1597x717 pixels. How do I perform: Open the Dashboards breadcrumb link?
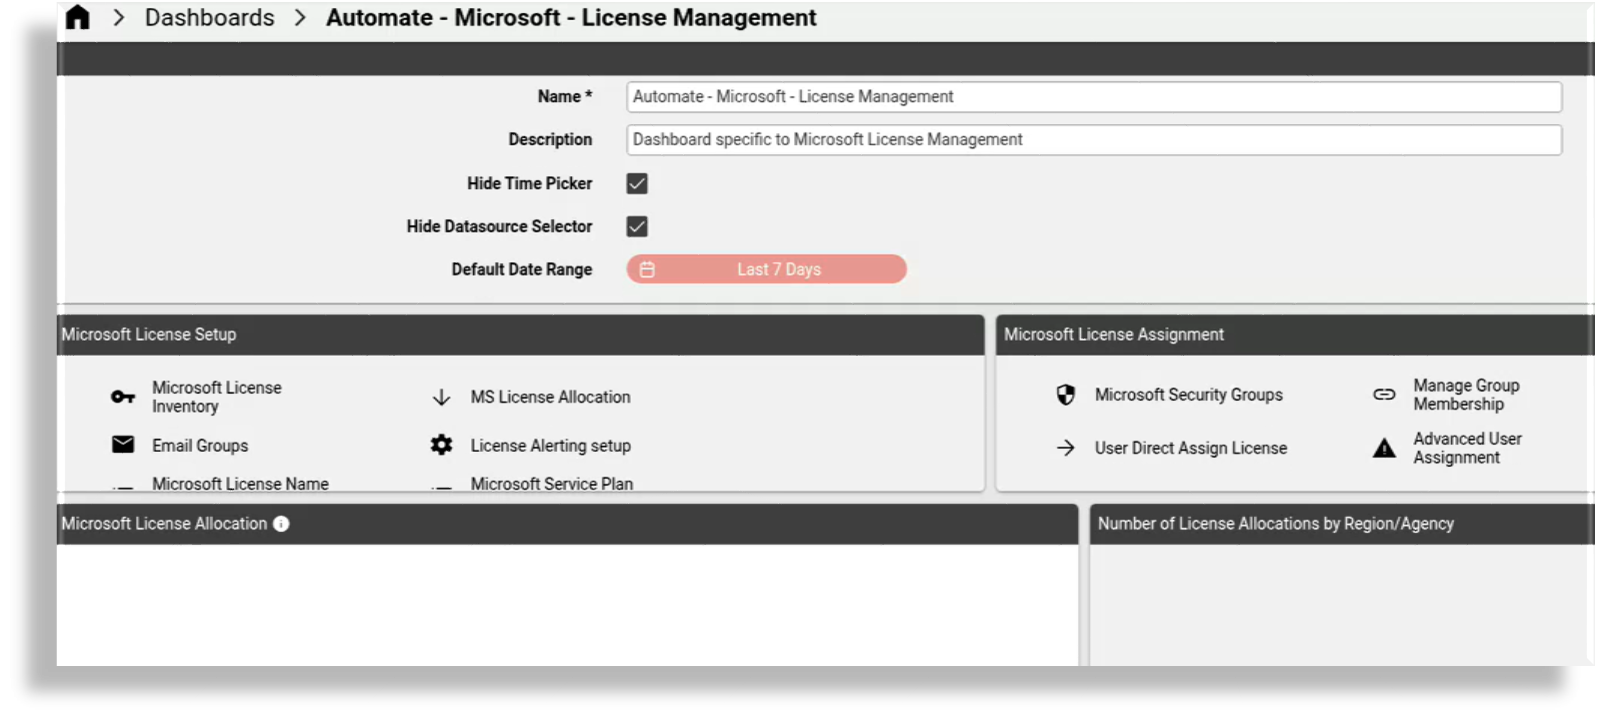[x=209, y=18]
